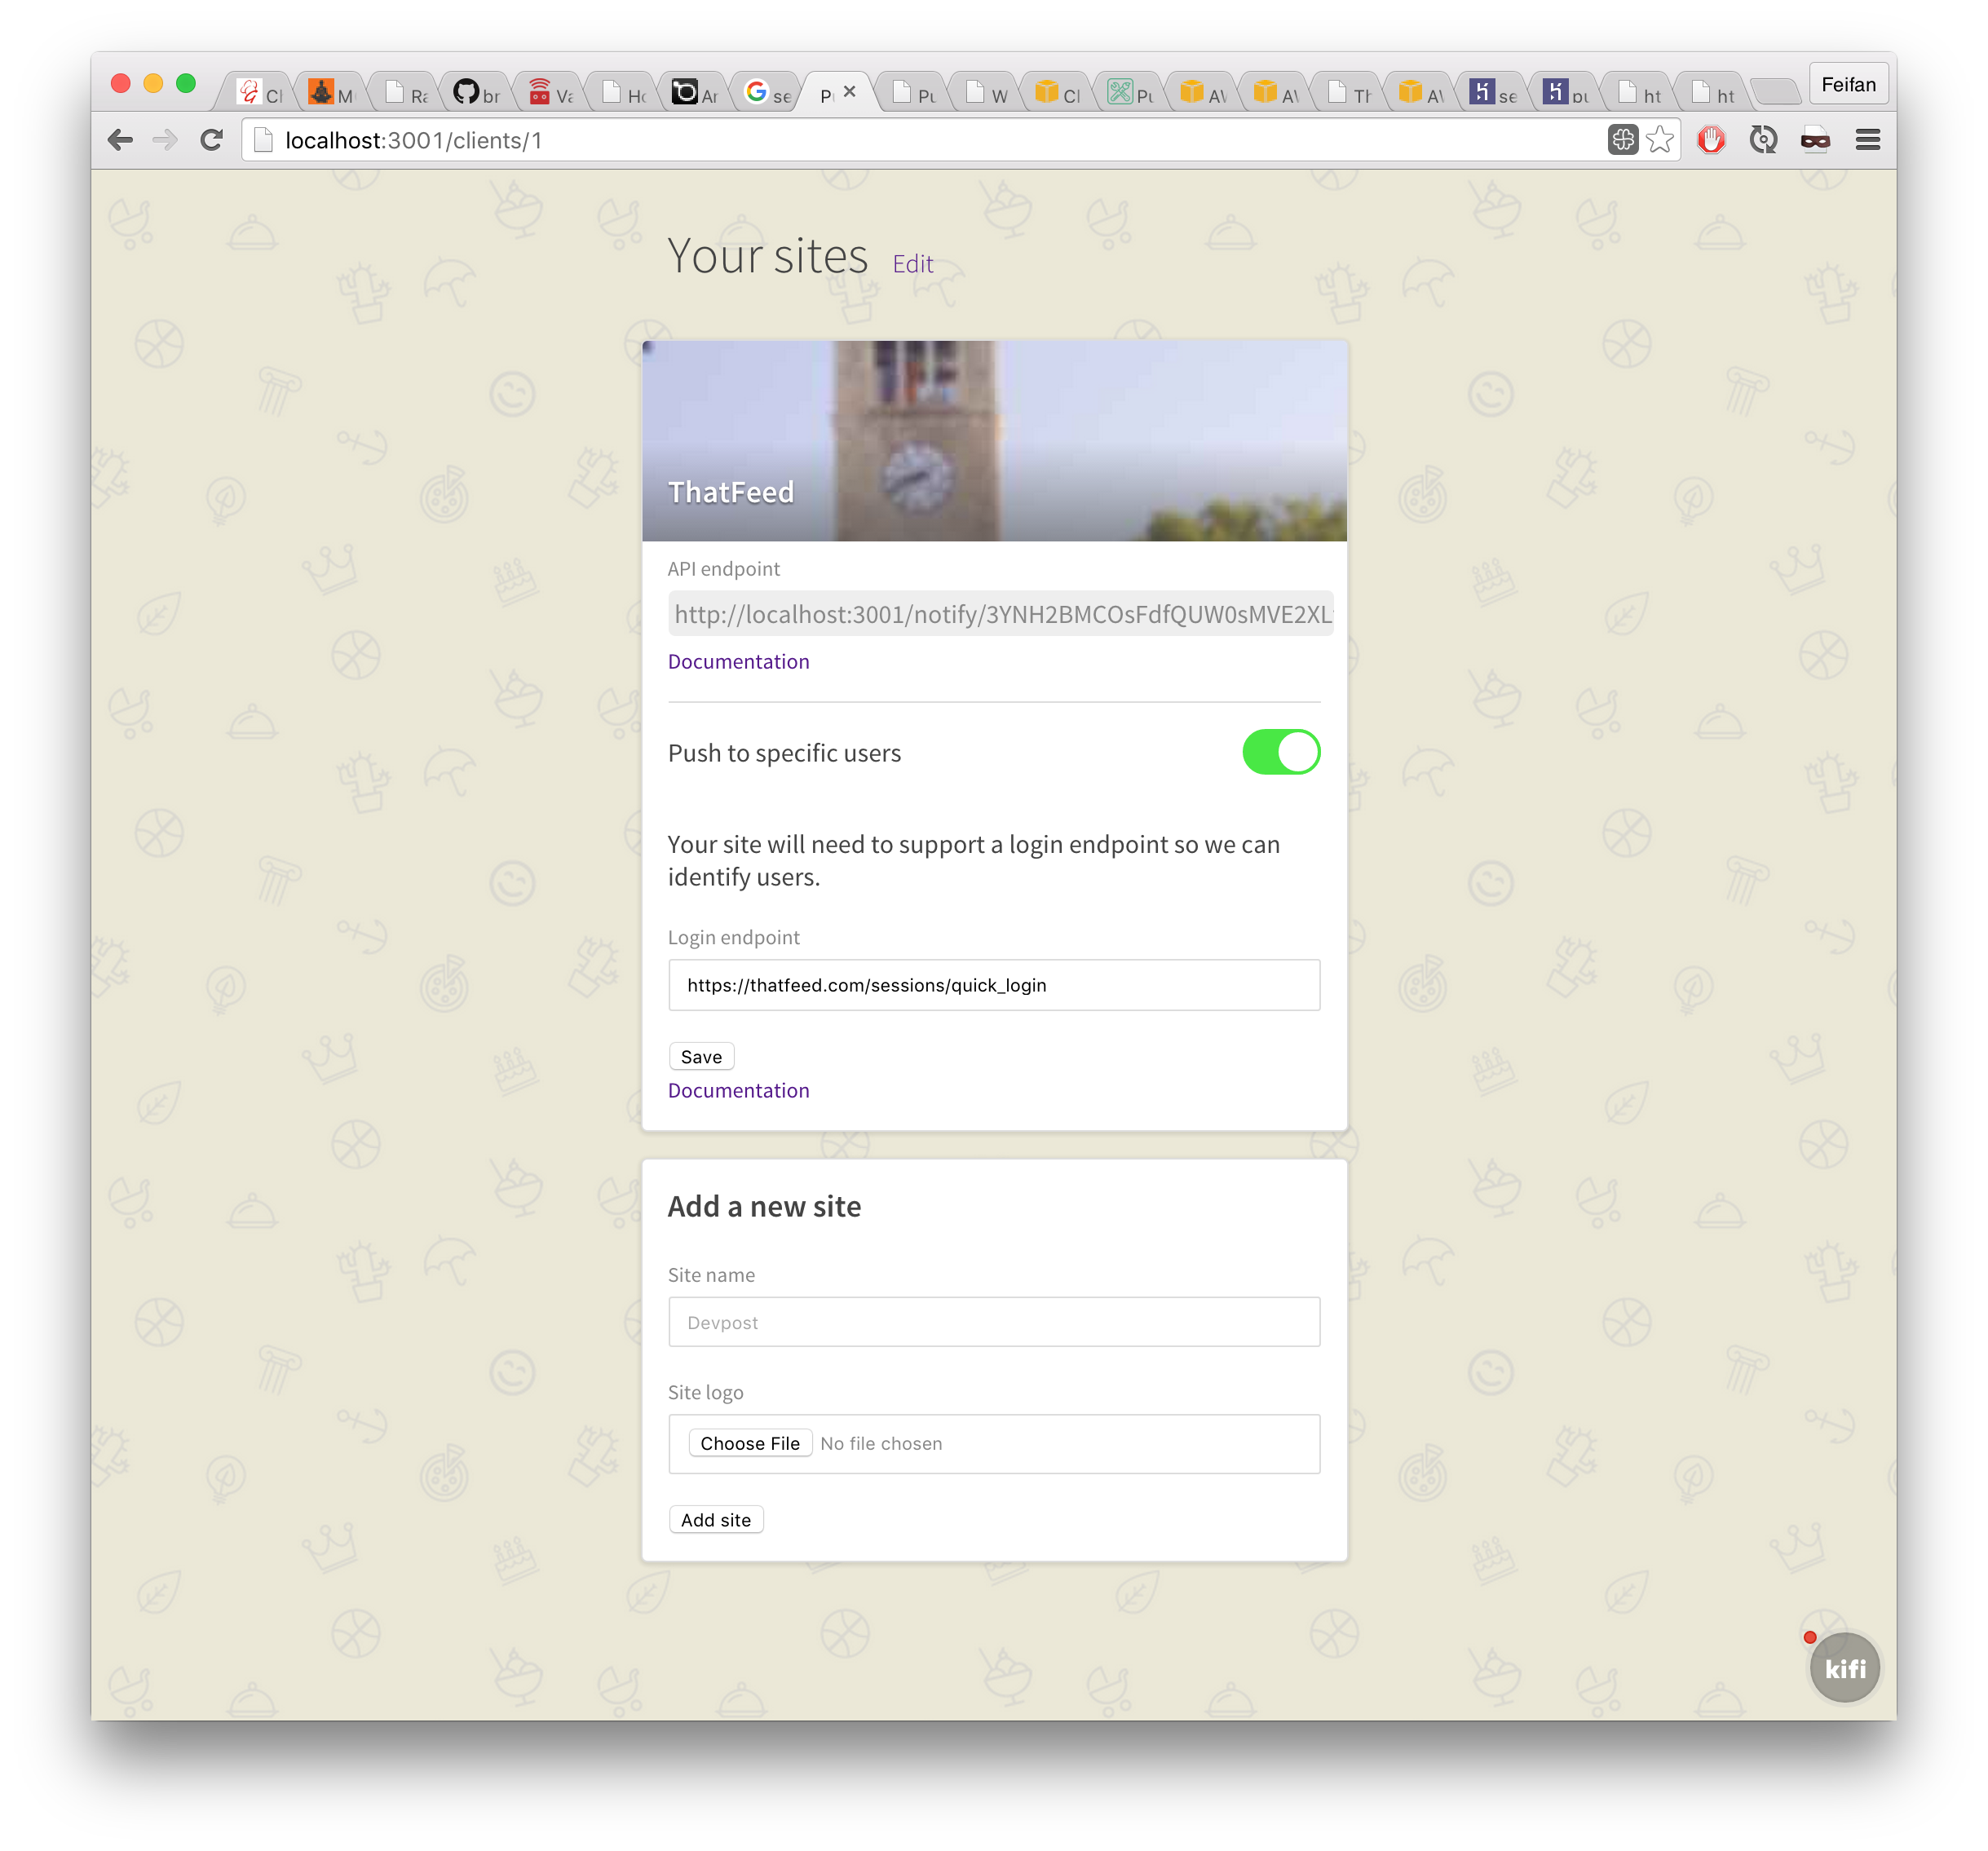Reload the page with refresh icon
Screen dimensions: 1988x1851
pos(211,140)
